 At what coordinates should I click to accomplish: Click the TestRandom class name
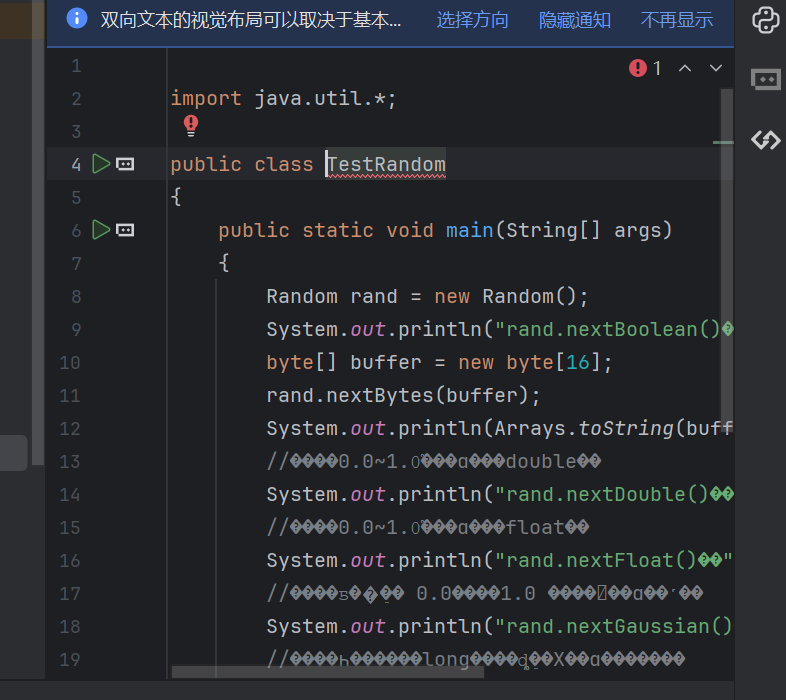click(x=386, y=164)
